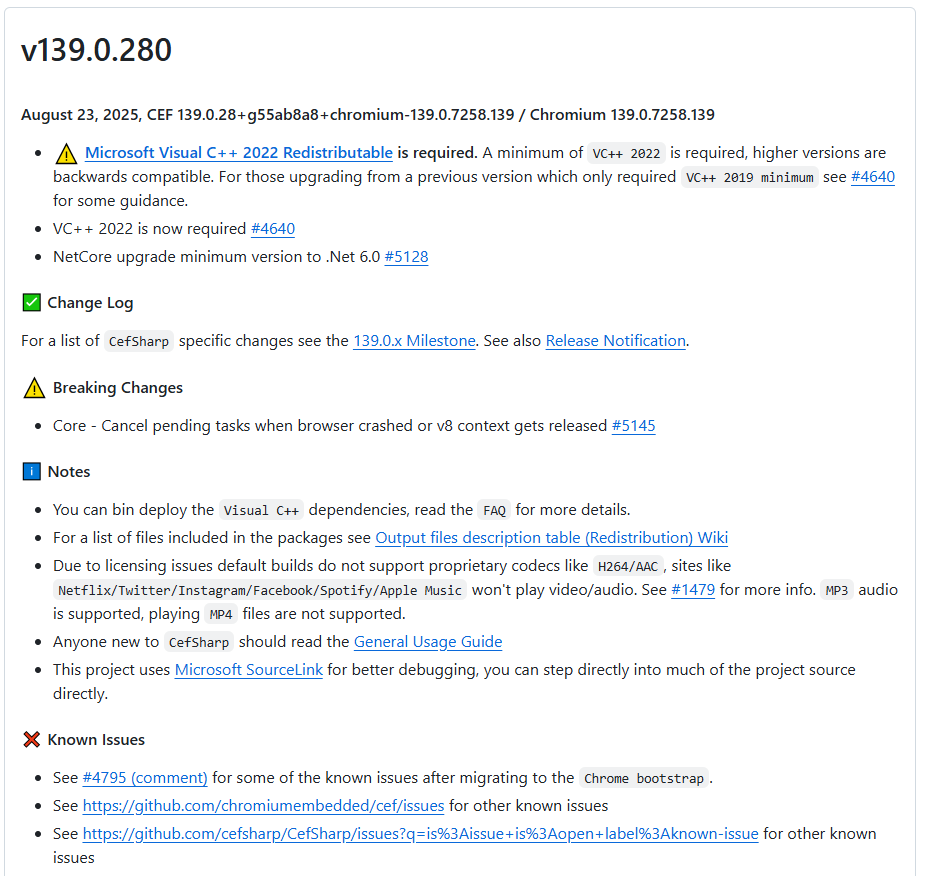Click the red X icon beside Known Issues

point(31,740)
